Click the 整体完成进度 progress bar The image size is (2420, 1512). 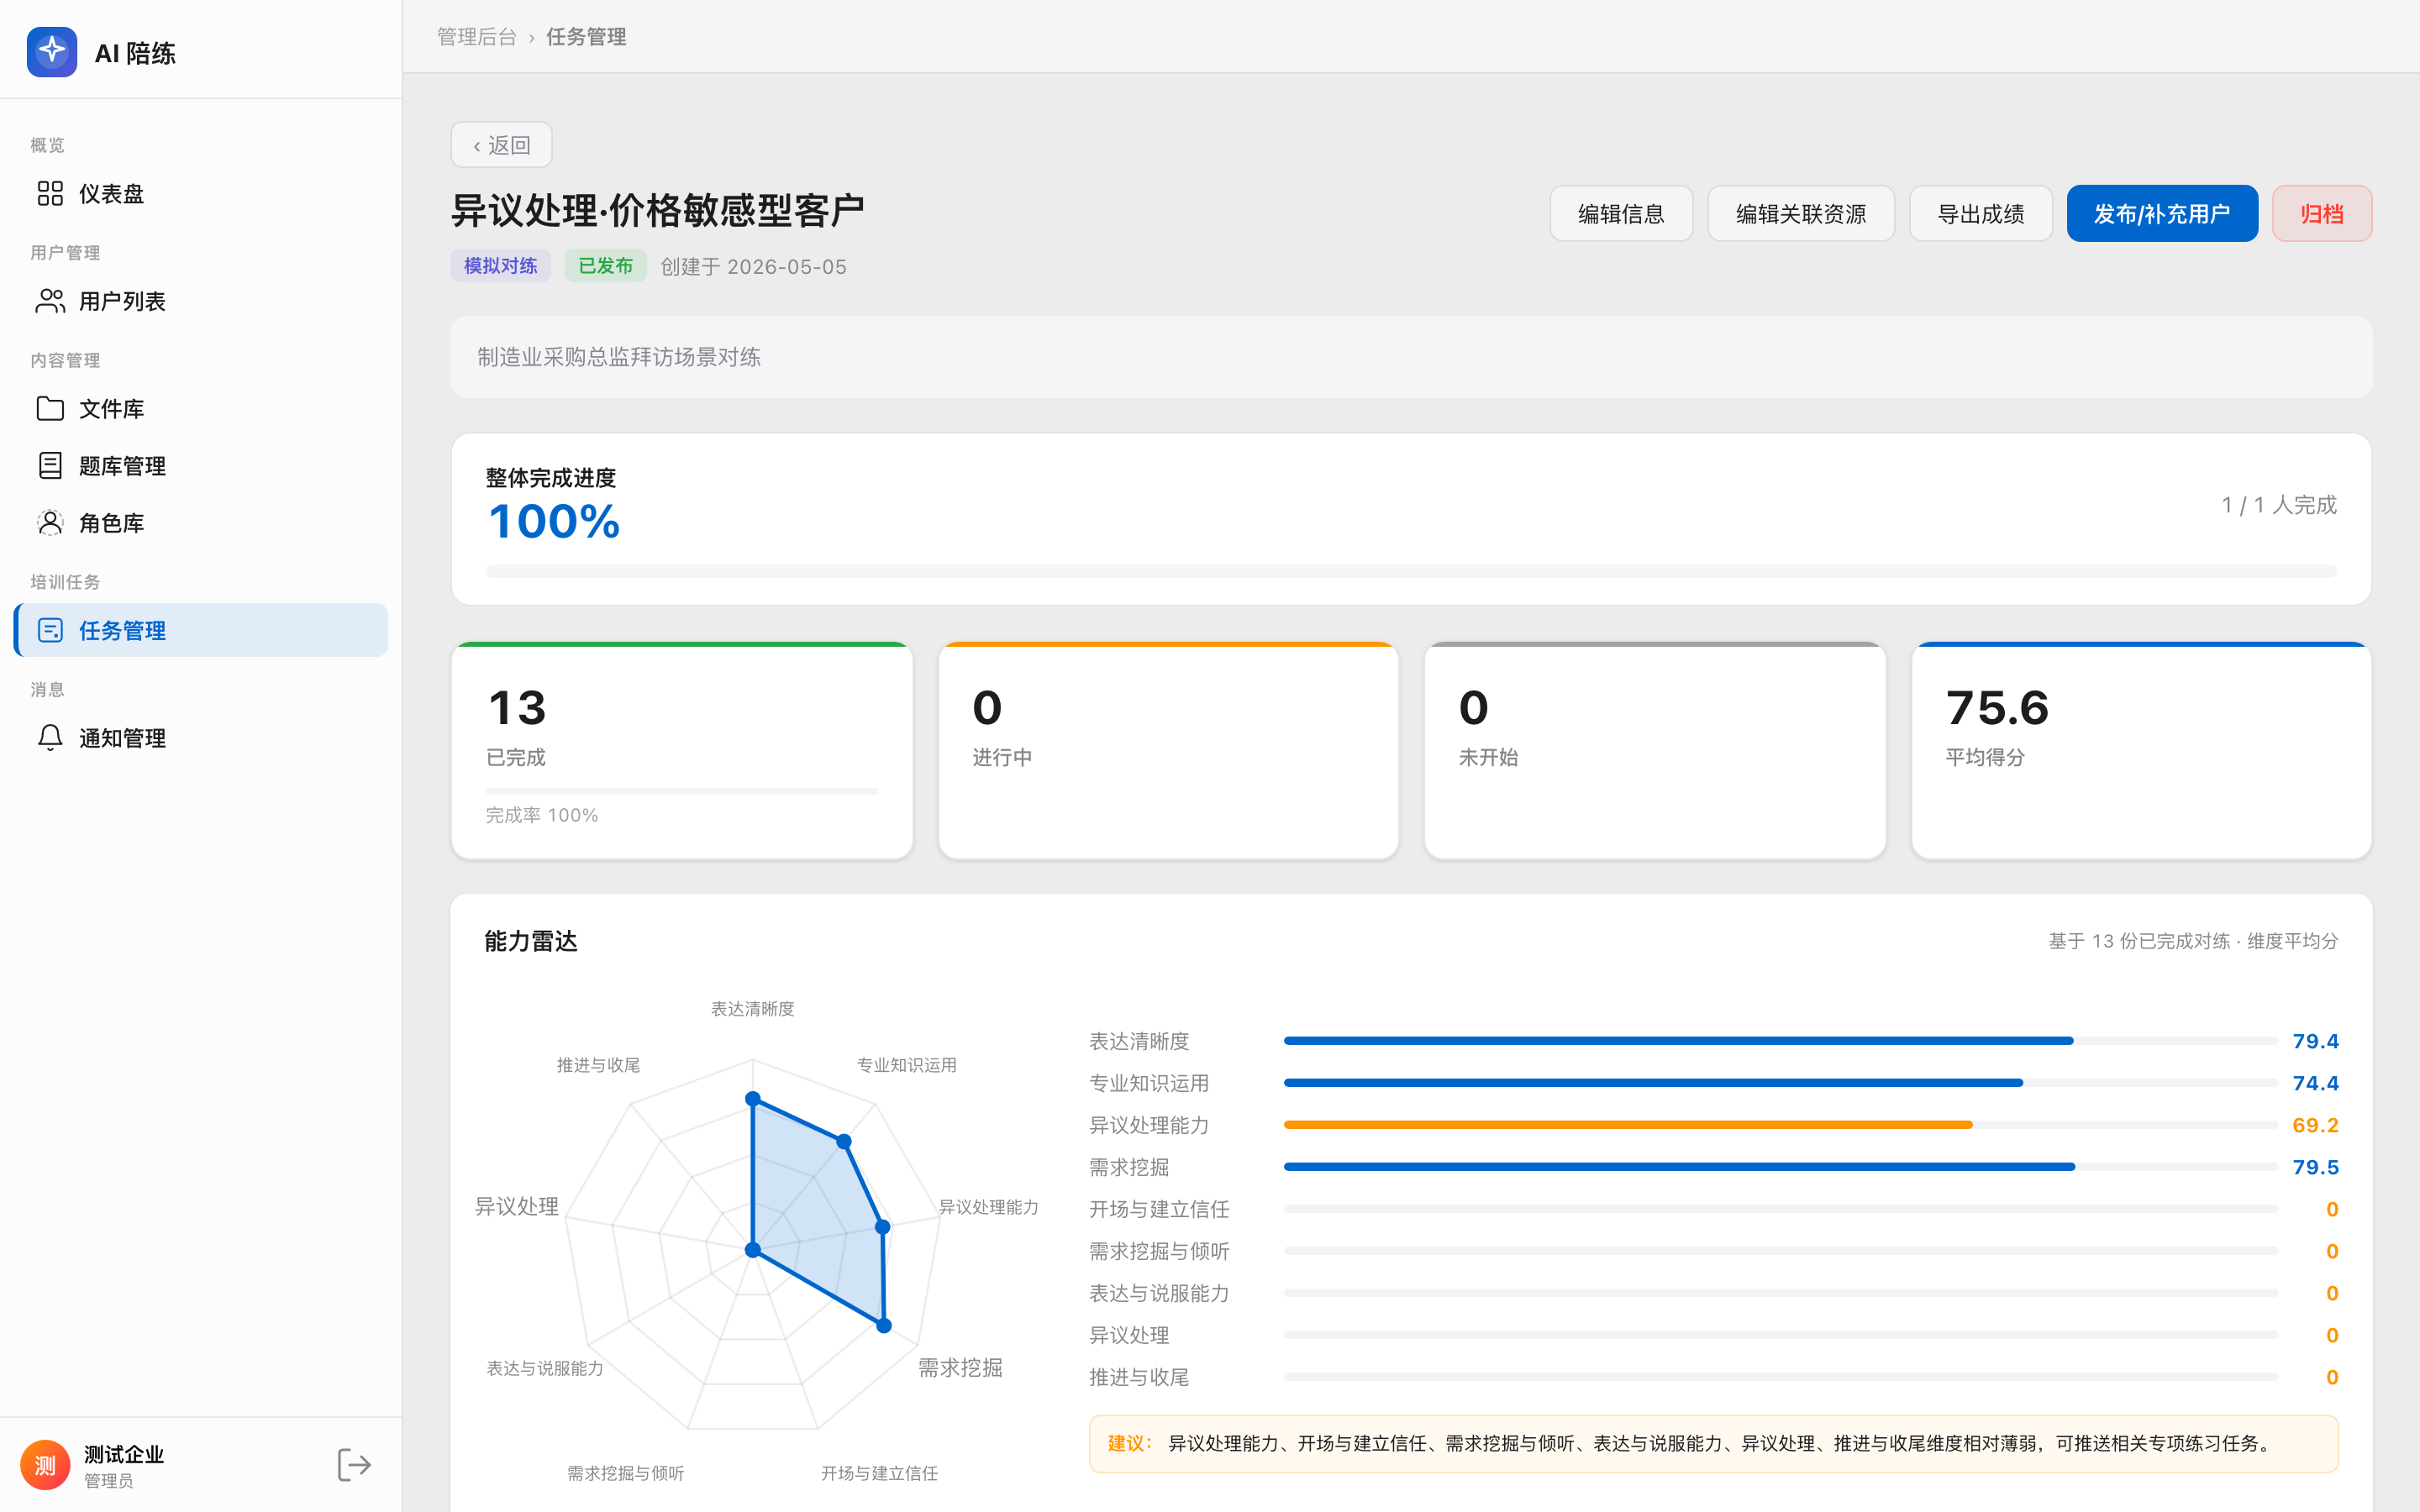pos(1411,571)
